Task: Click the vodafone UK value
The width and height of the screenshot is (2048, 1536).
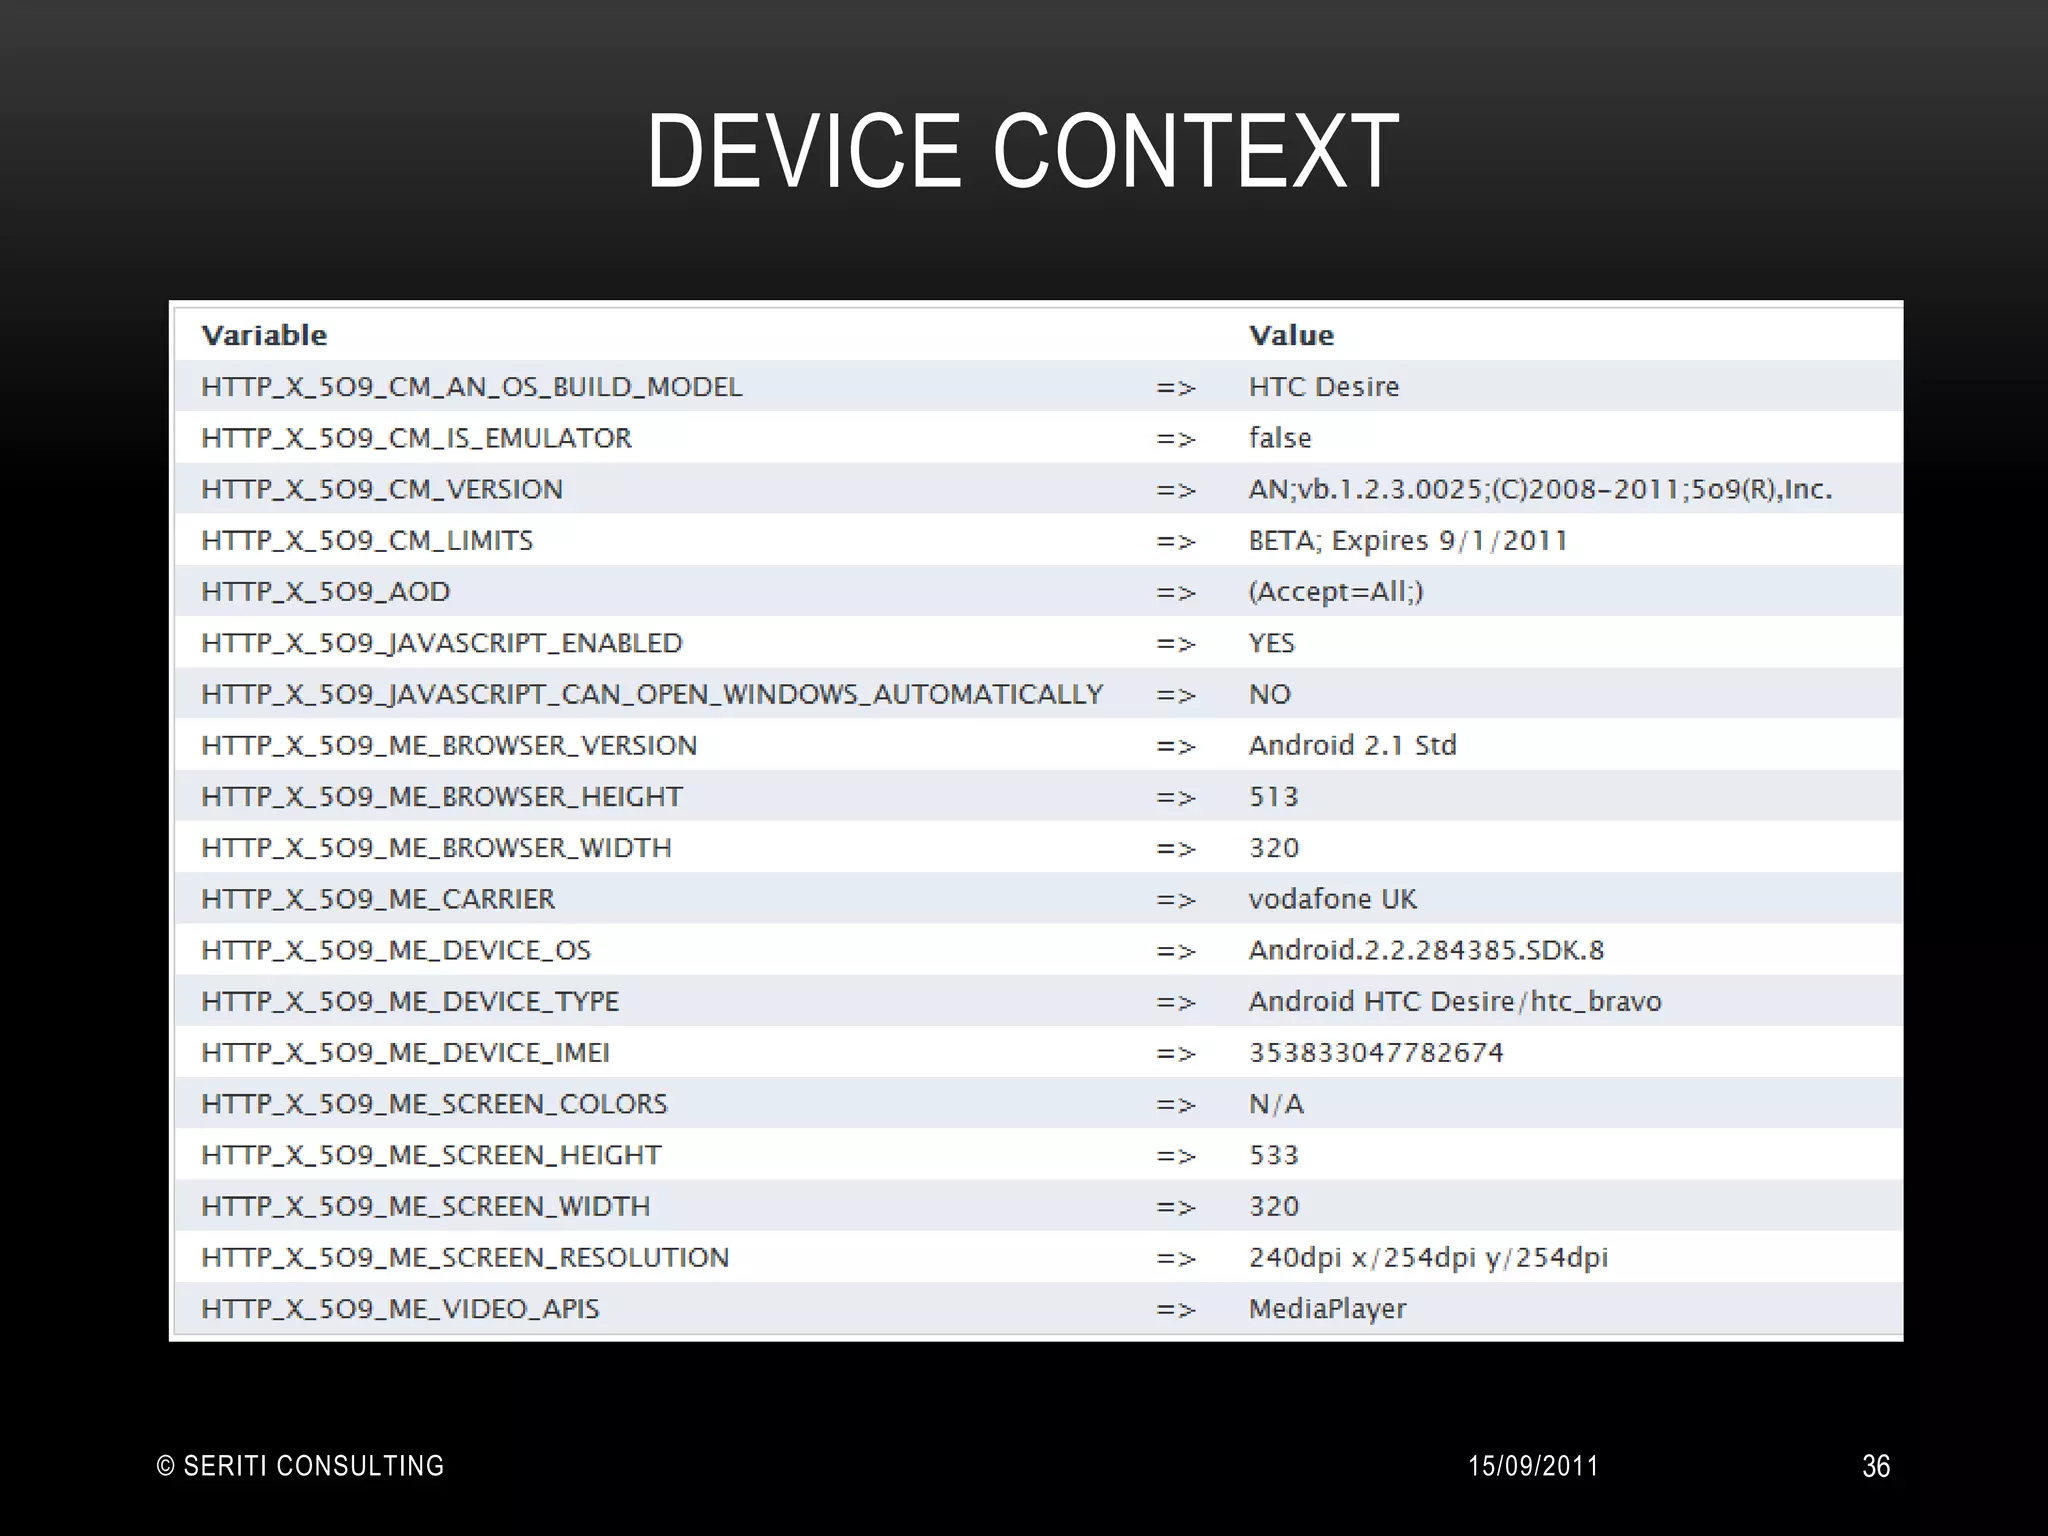Action: (1333, 899)
